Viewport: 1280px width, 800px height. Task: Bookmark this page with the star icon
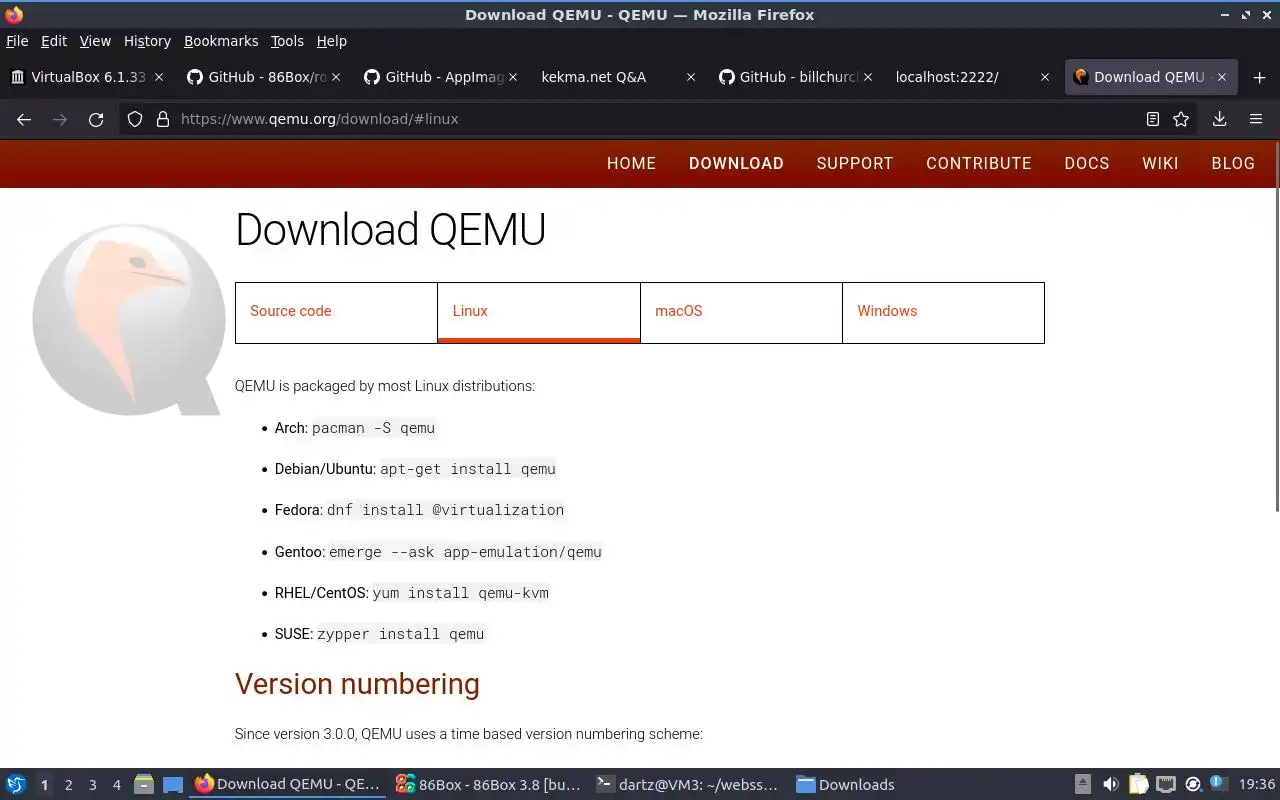1181,119
